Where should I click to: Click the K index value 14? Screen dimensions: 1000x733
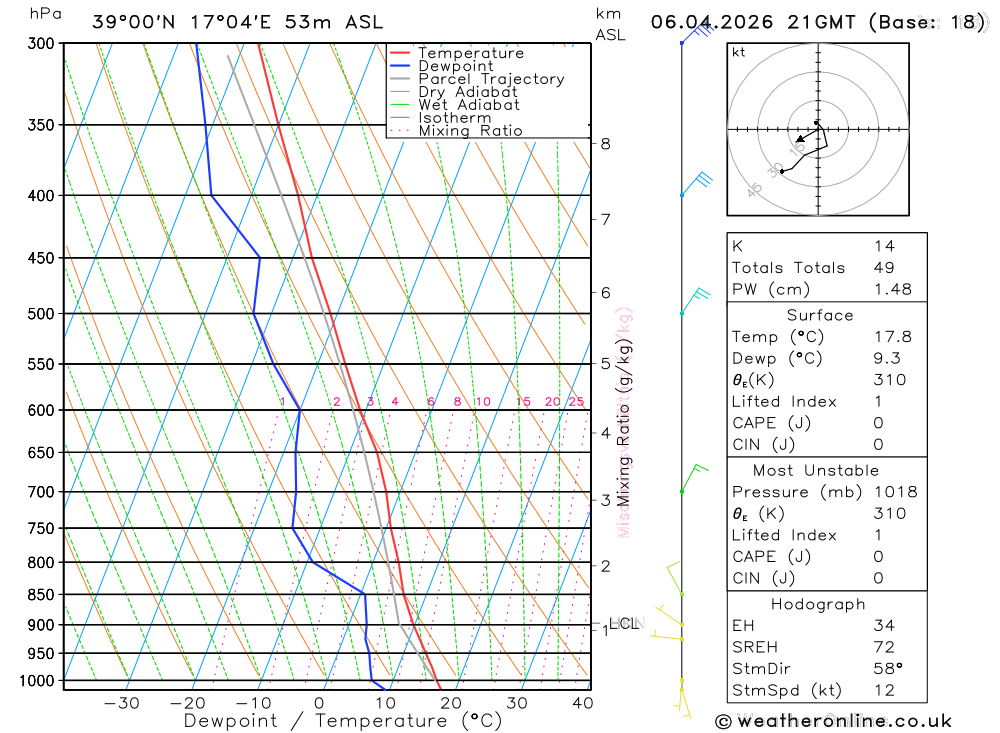tap(885, 246)
